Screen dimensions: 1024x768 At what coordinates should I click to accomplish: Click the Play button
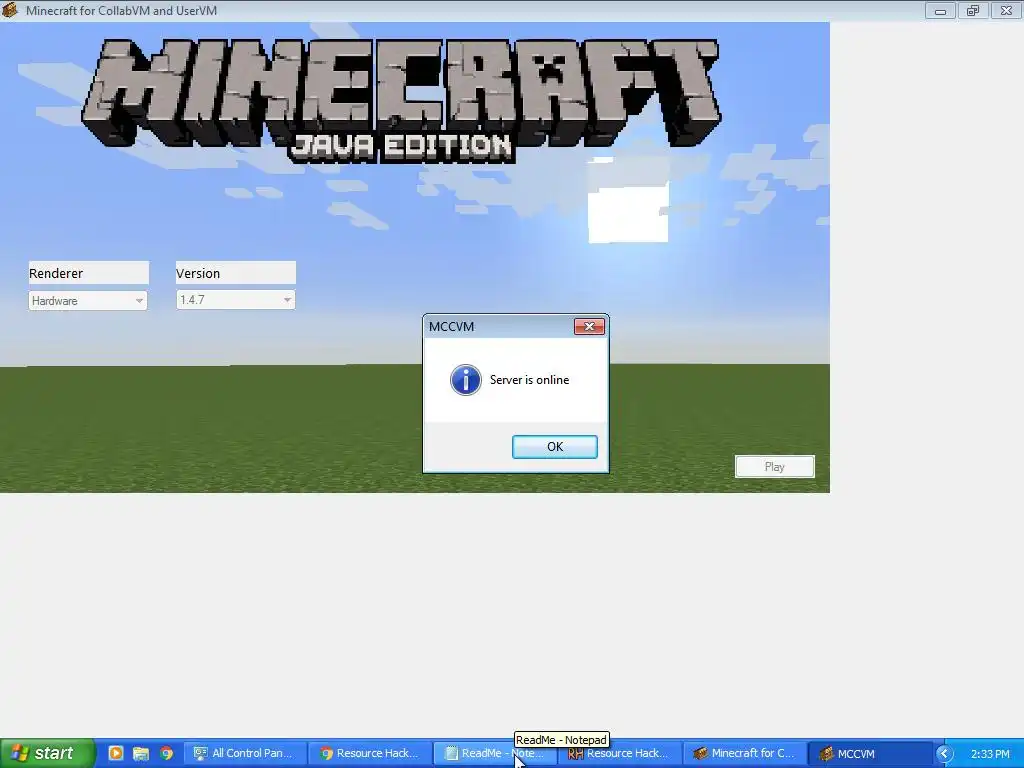point(775,467)
